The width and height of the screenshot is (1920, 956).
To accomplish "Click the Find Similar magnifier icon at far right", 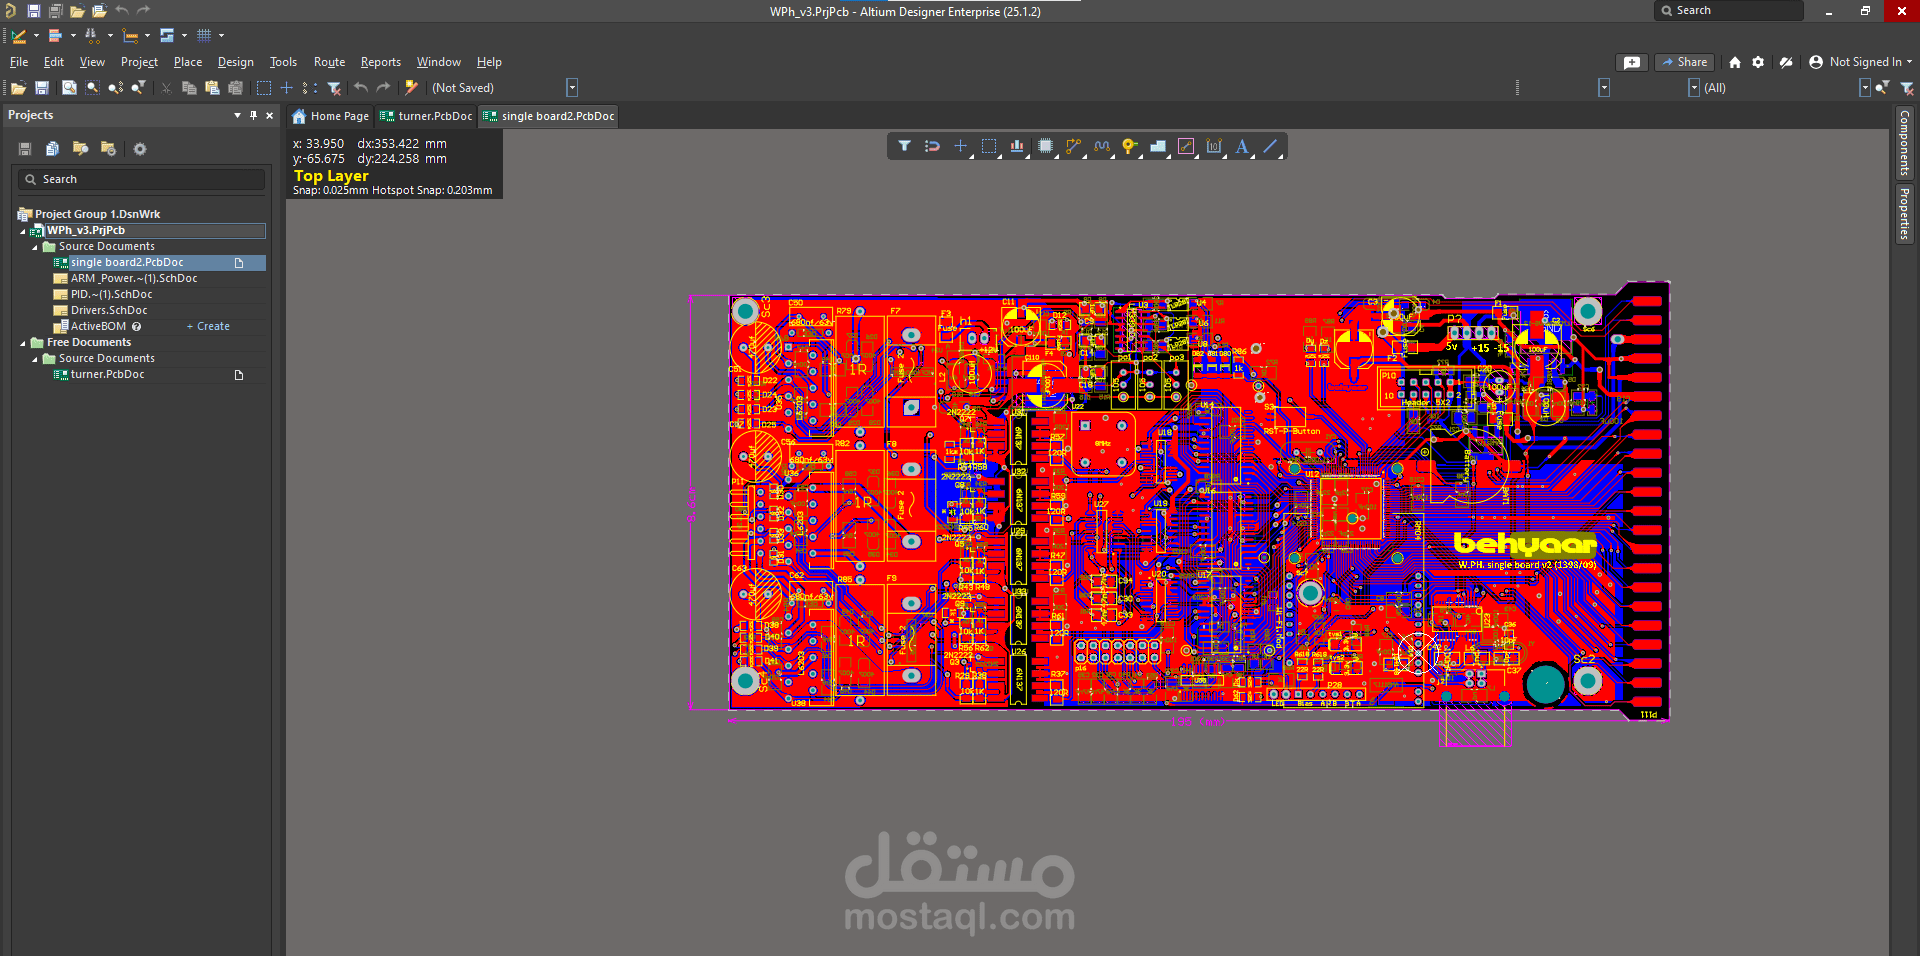I will coord(1882,88).
